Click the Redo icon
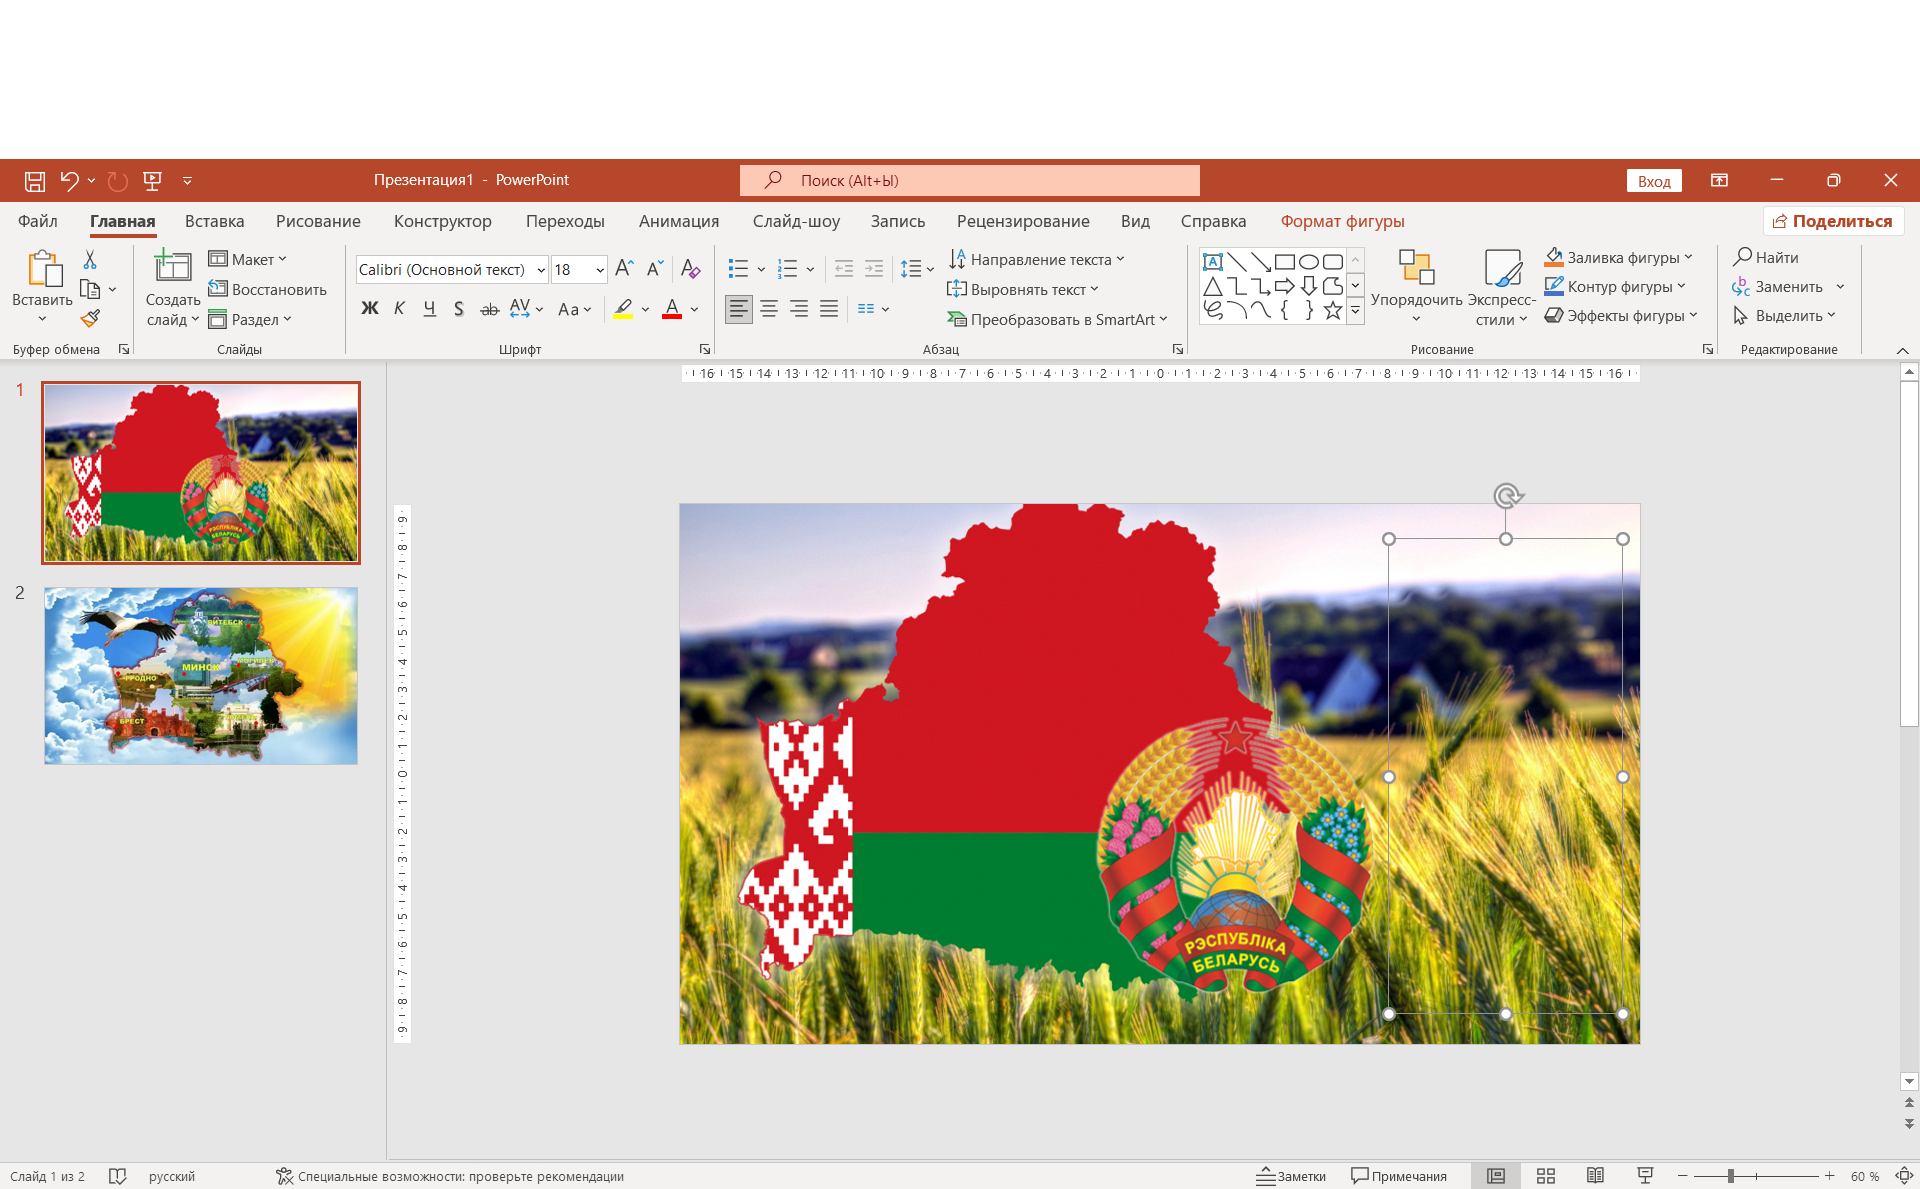The height and width of the screenshot is (1189, 1920). tap(117, 181)
